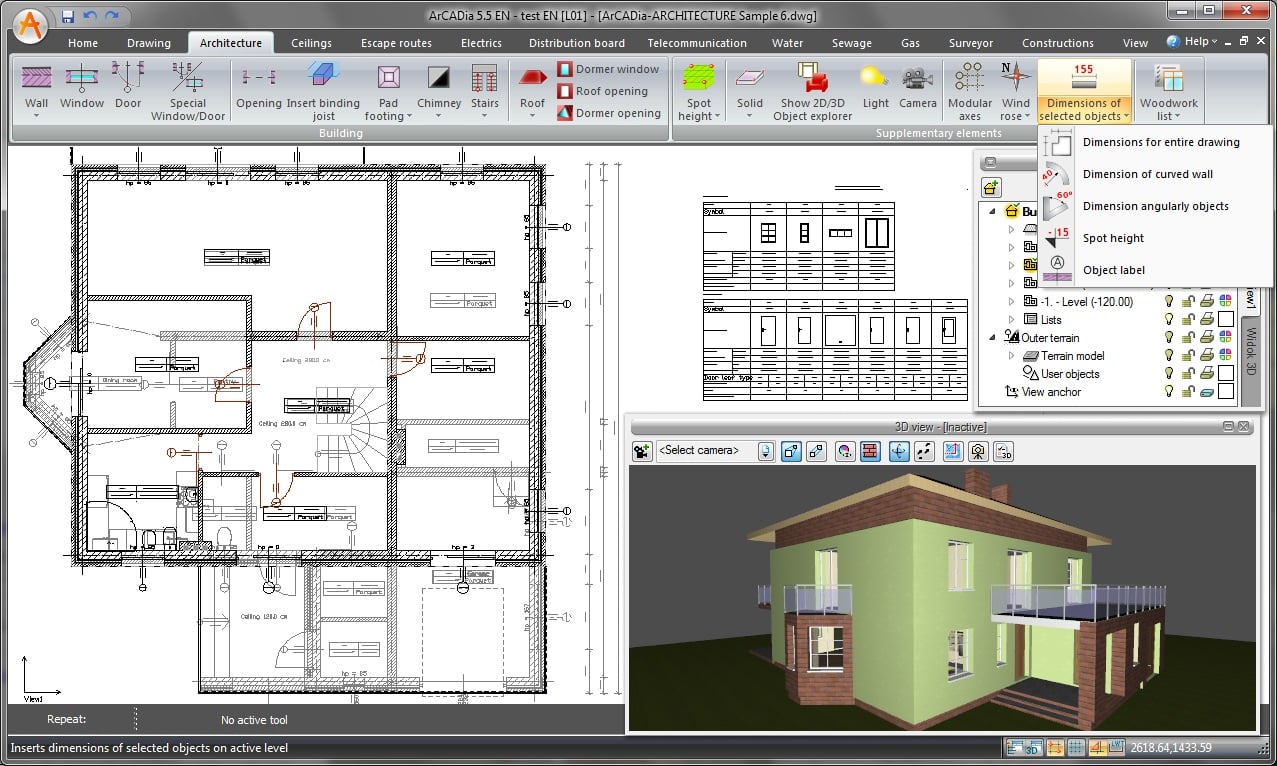Viewport: 1277px width, 766px height.
Task: Click add camera icon in 3D view
Action: coord(642,451)
